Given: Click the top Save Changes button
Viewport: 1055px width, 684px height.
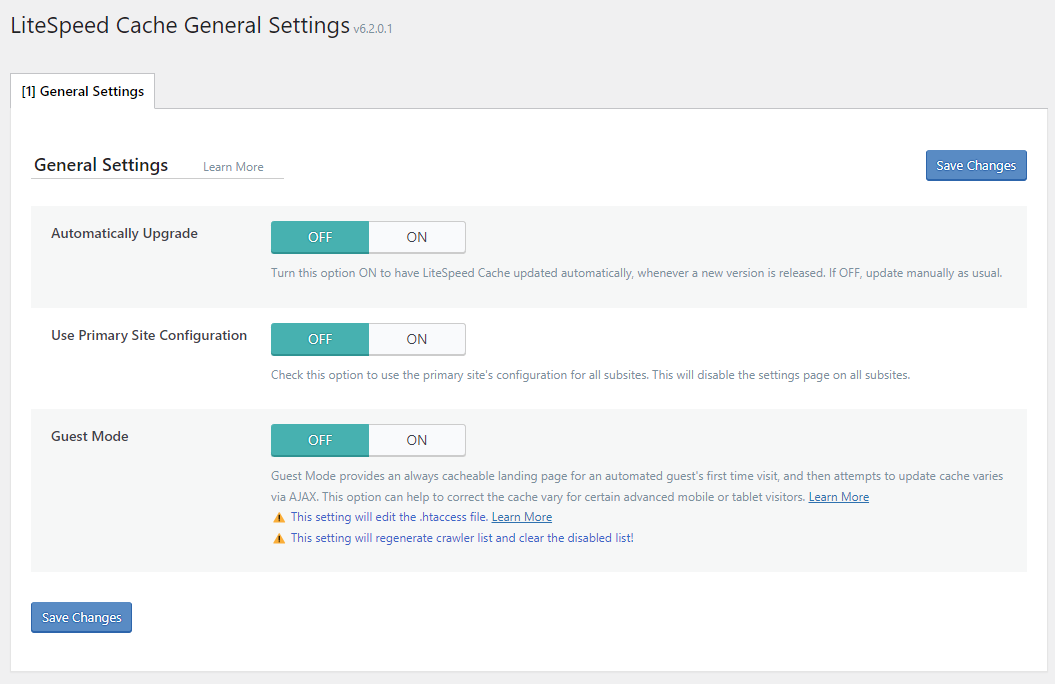Looking at the screenshot, I should [x=976, y=165].
